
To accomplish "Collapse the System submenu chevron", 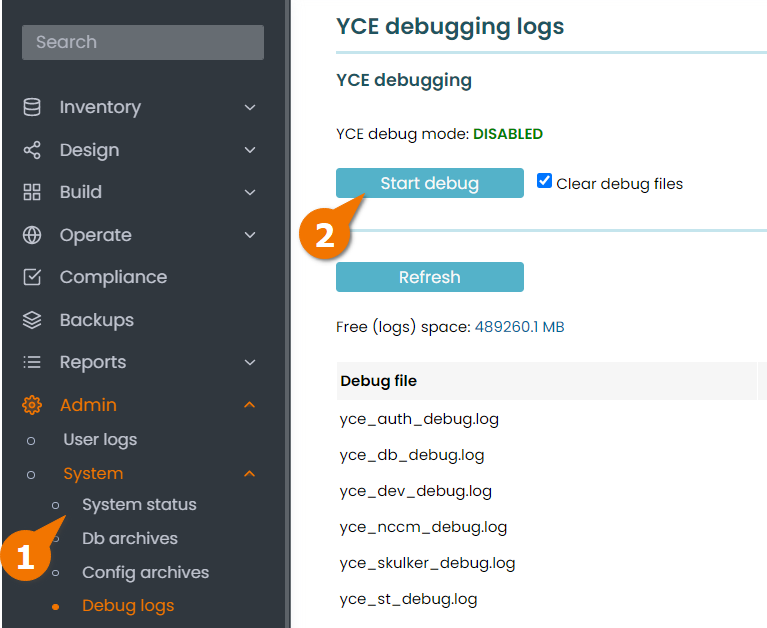I will coord(250,473).
